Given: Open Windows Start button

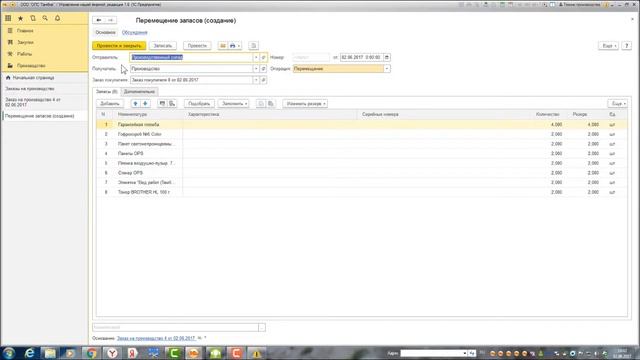Looking at the screenshot, I should pyautogui.click(x=9, y=353).
